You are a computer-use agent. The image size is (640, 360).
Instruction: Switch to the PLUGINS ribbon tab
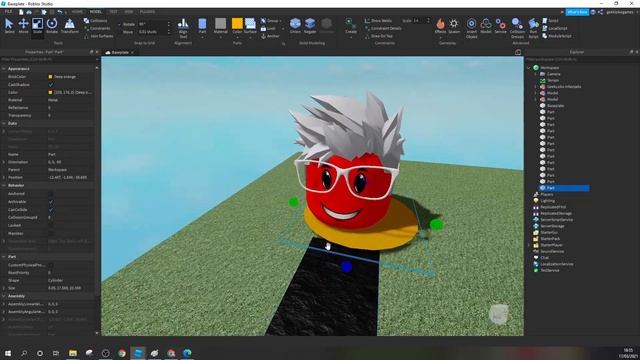tap(147, 12)
